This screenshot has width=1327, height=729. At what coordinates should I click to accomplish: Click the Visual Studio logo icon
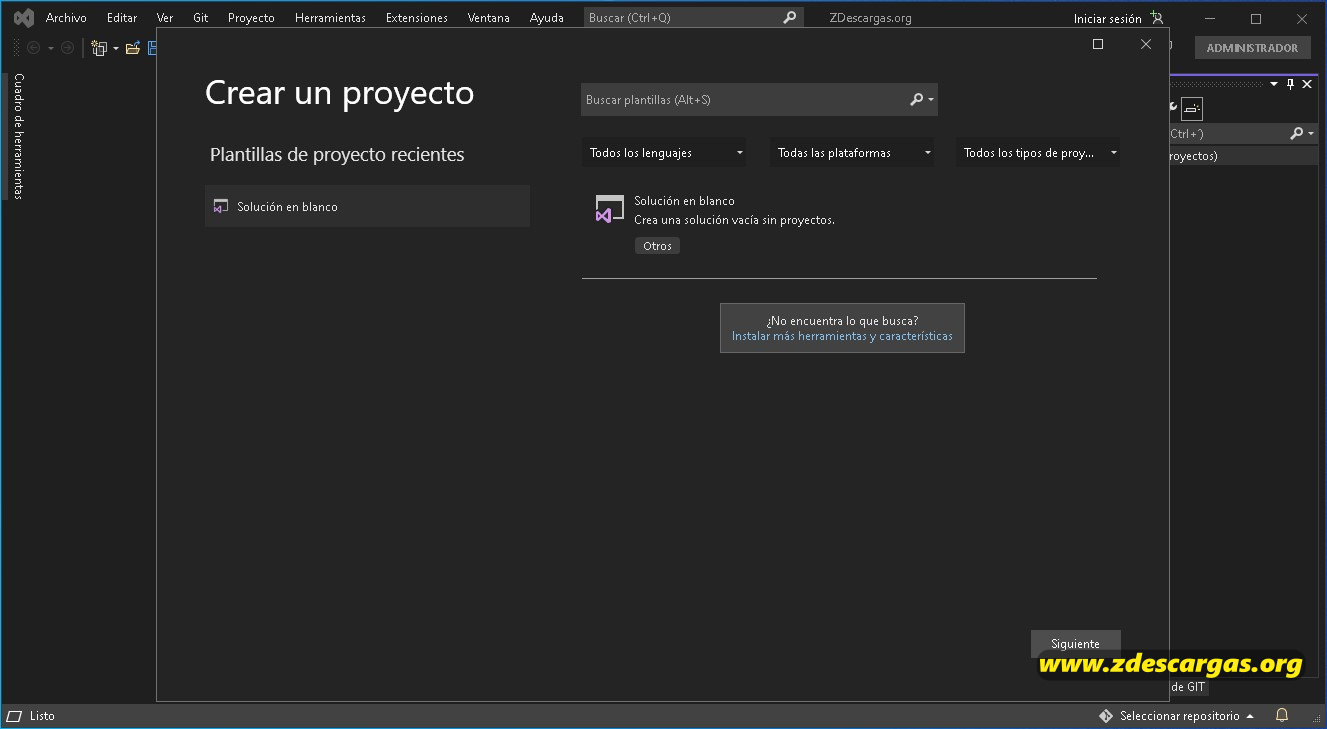24,18
